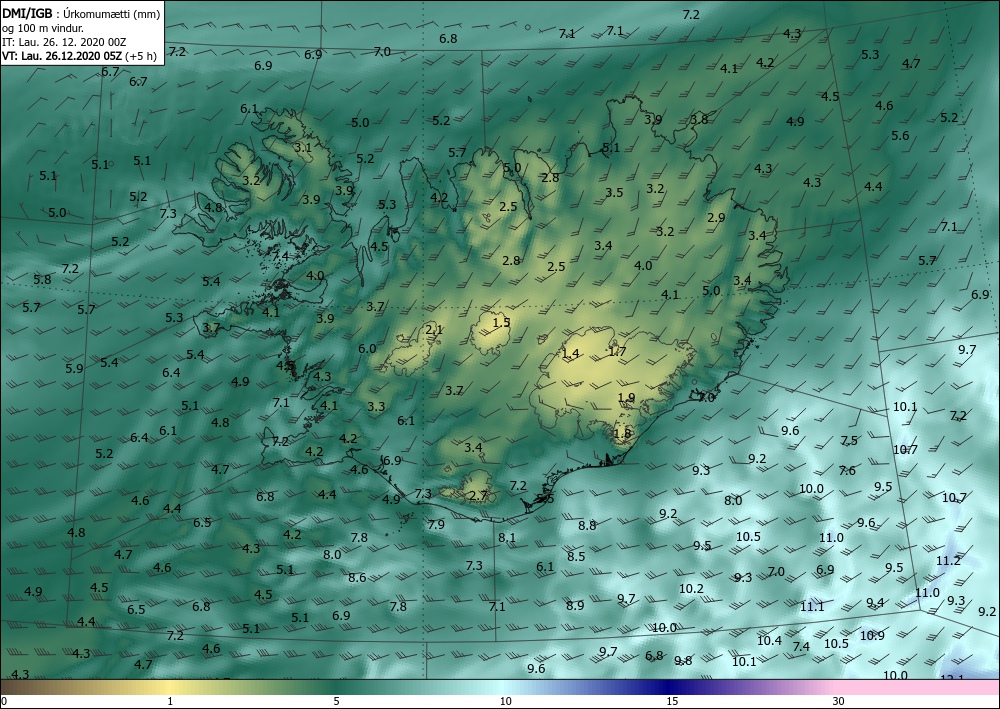Screen dimensions: 1000x709
Task: Click the map value 6.0
Action: 367,349
